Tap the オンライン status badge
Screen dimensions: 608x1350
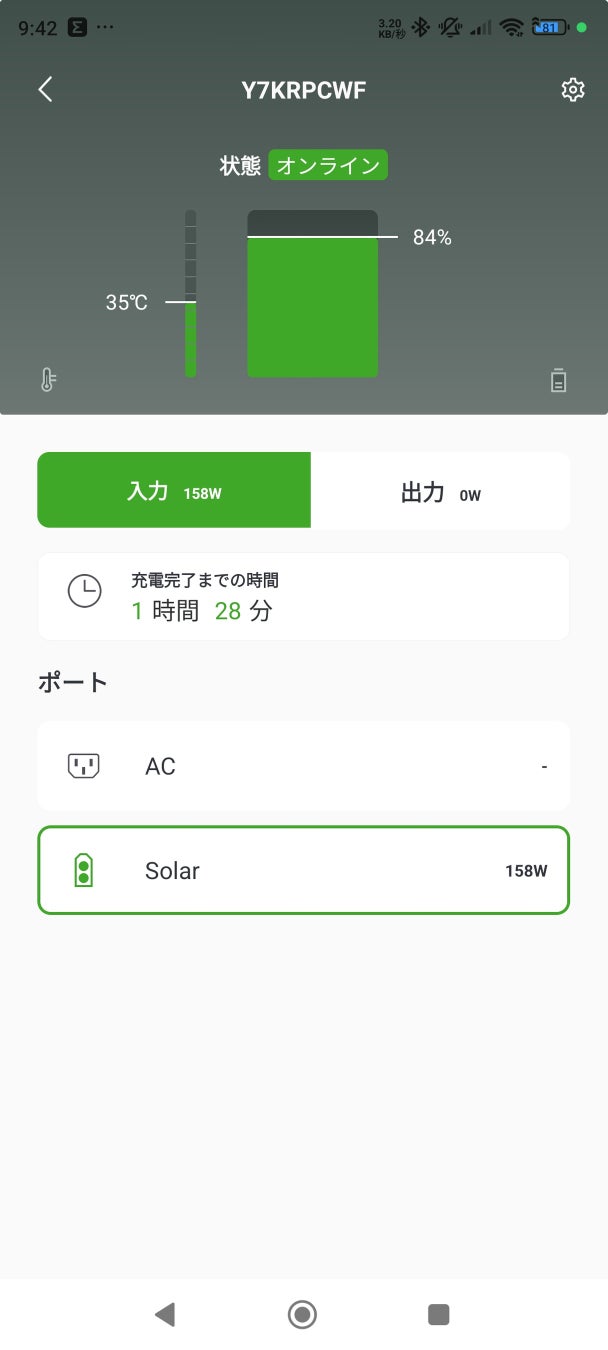point(328,166)
